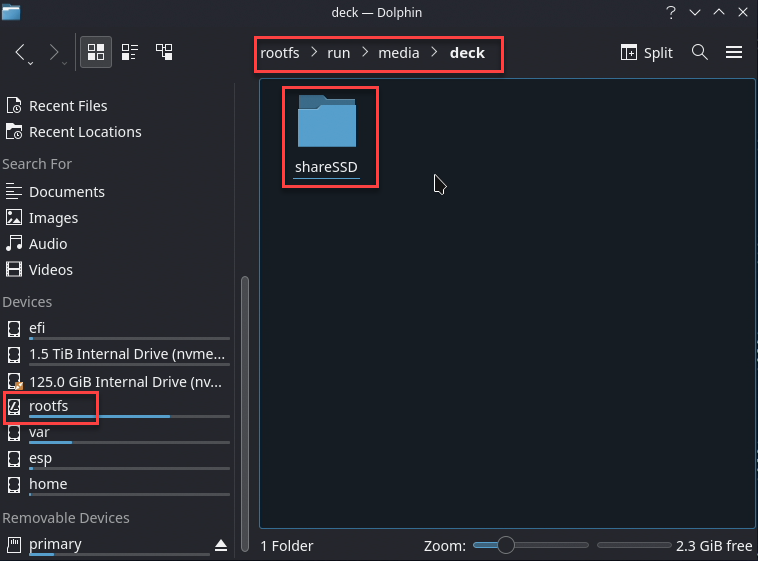Screen dimensions: 758x561
Task: Click the Search For section header
Action: [x=37, y=164]
